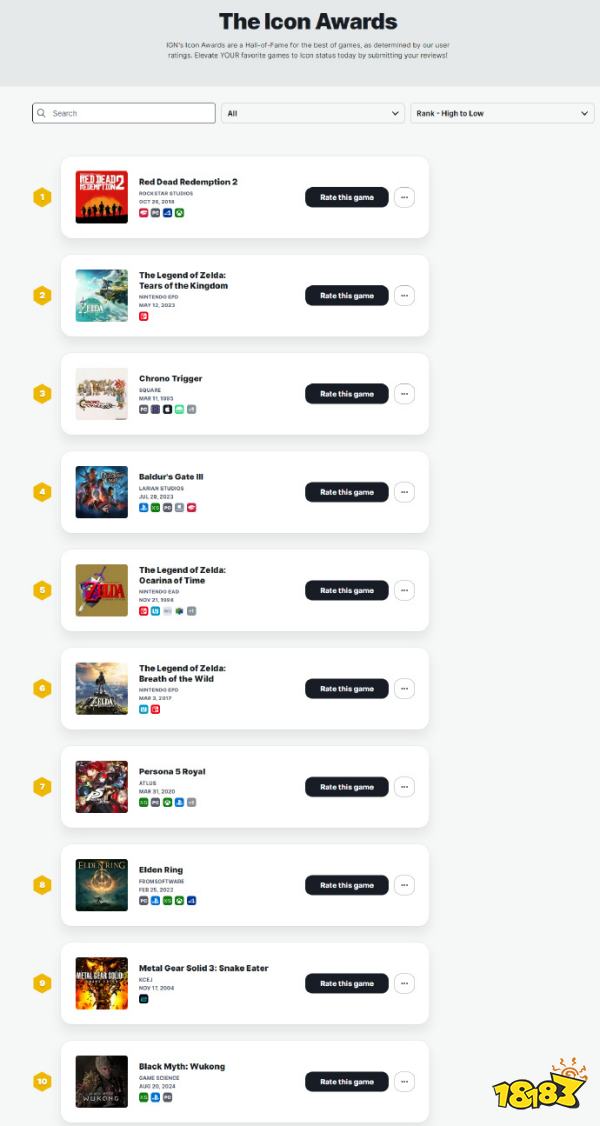Open more options for Elden Ring

coord(404,885)
